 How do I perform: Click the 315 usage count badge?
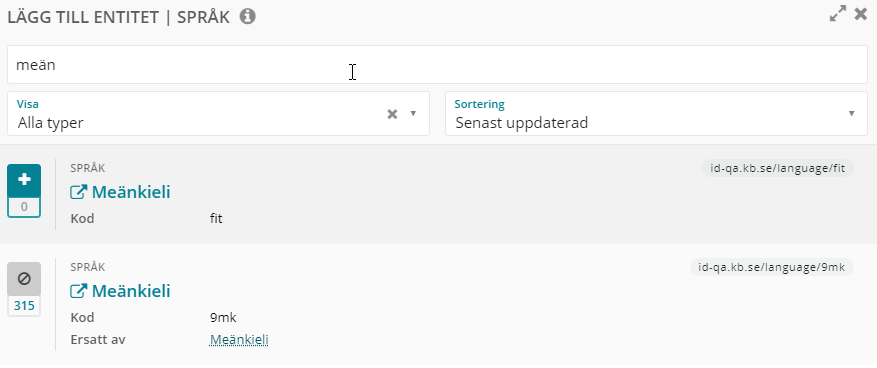pyautogui.click(x=24, y=306)
